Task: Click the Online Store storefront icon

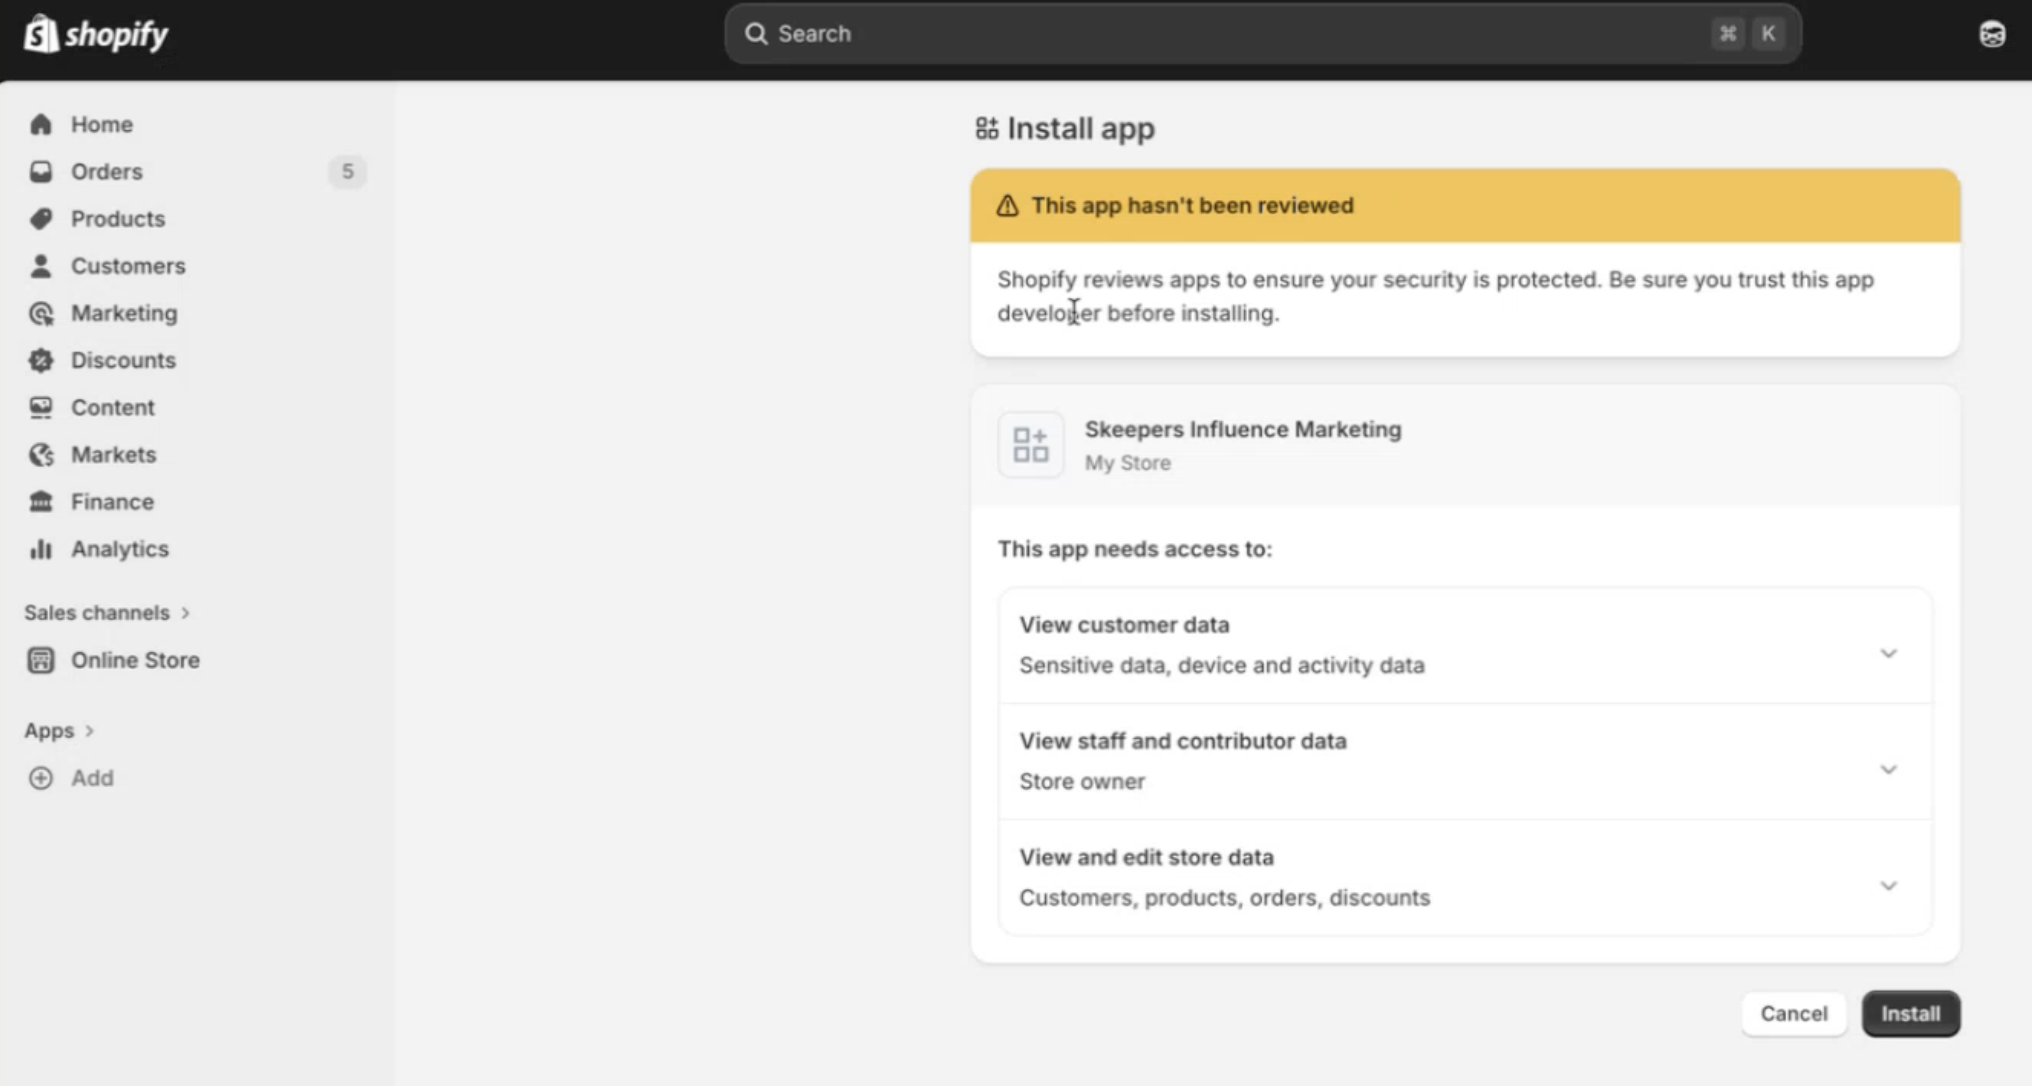Action: tap(41, 660)
